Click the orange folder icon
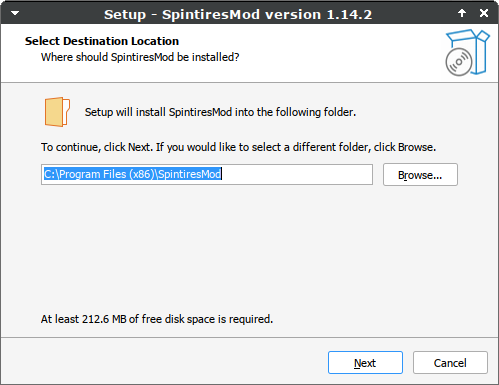This screenshot has height=385, width=499. coord(57,112)
